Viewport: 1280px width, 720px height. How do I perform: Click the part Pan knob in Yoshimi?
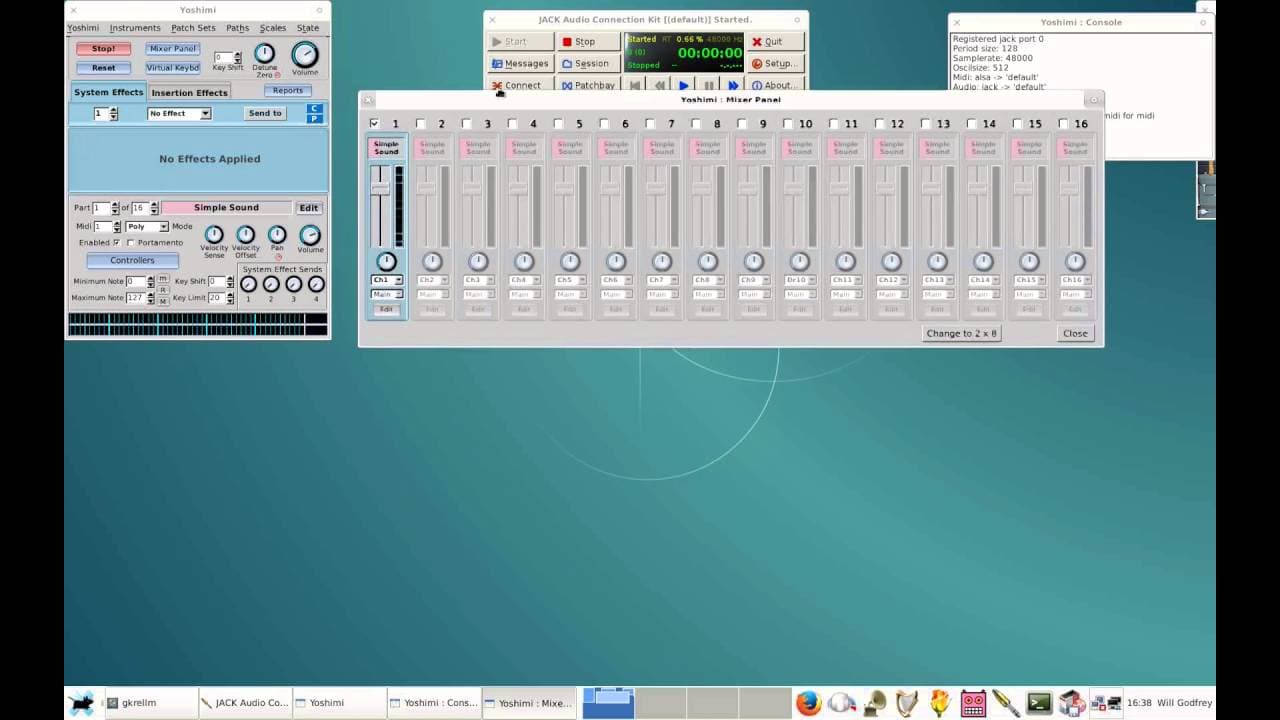click(x=277, y=235)
